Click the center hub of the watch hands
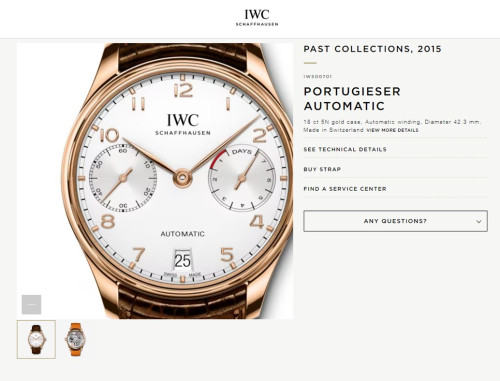The height and width of the screenshot is (381, 500). (x=182, y=177)
